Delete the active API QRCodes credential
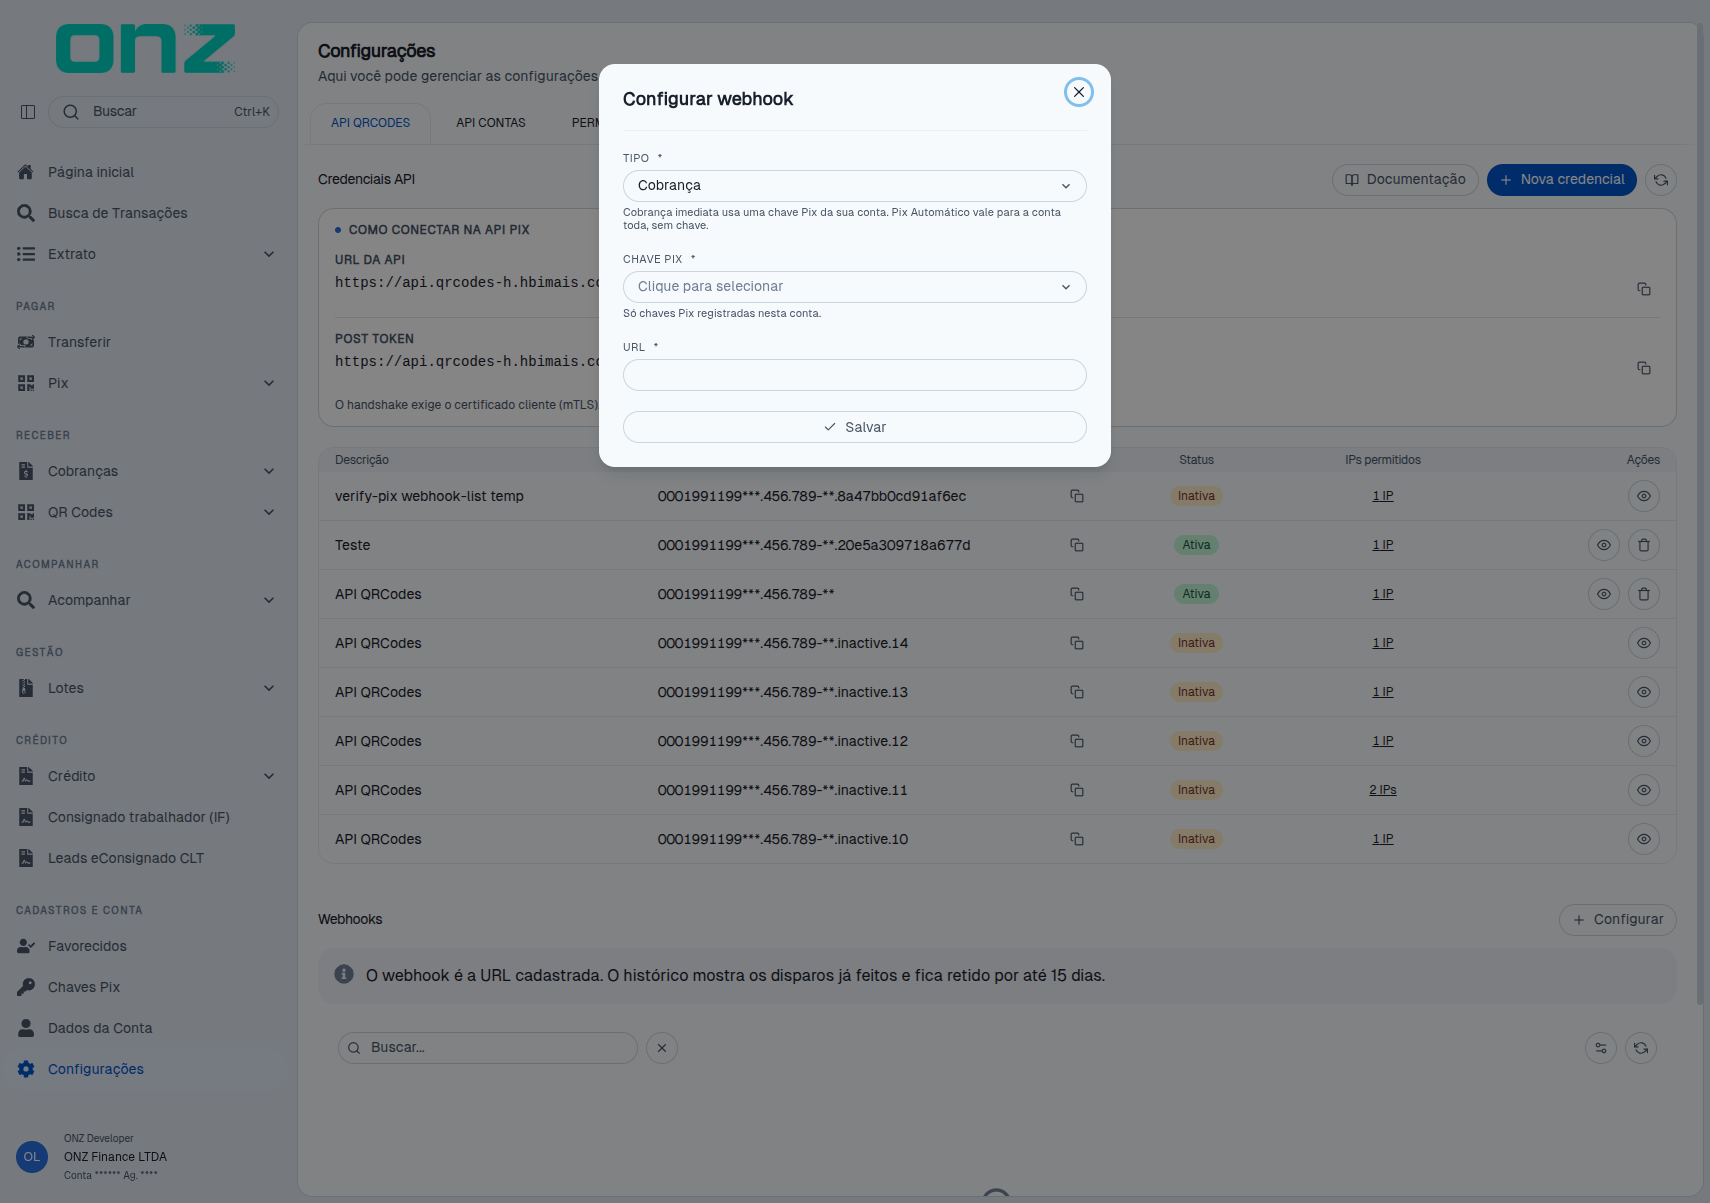Screen dimensions: 1710x1203 point(1644,594)
